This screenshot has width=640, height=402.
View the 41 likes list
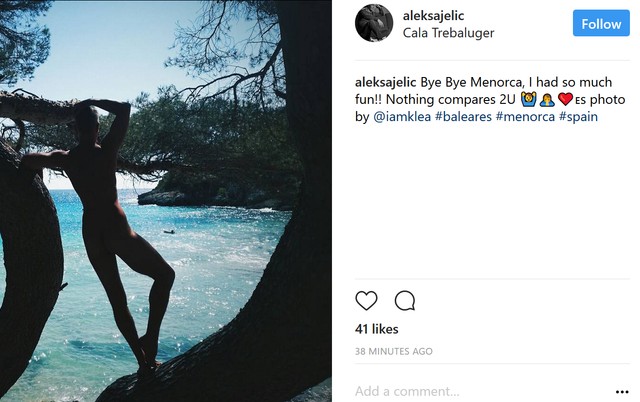pos(376,329)
